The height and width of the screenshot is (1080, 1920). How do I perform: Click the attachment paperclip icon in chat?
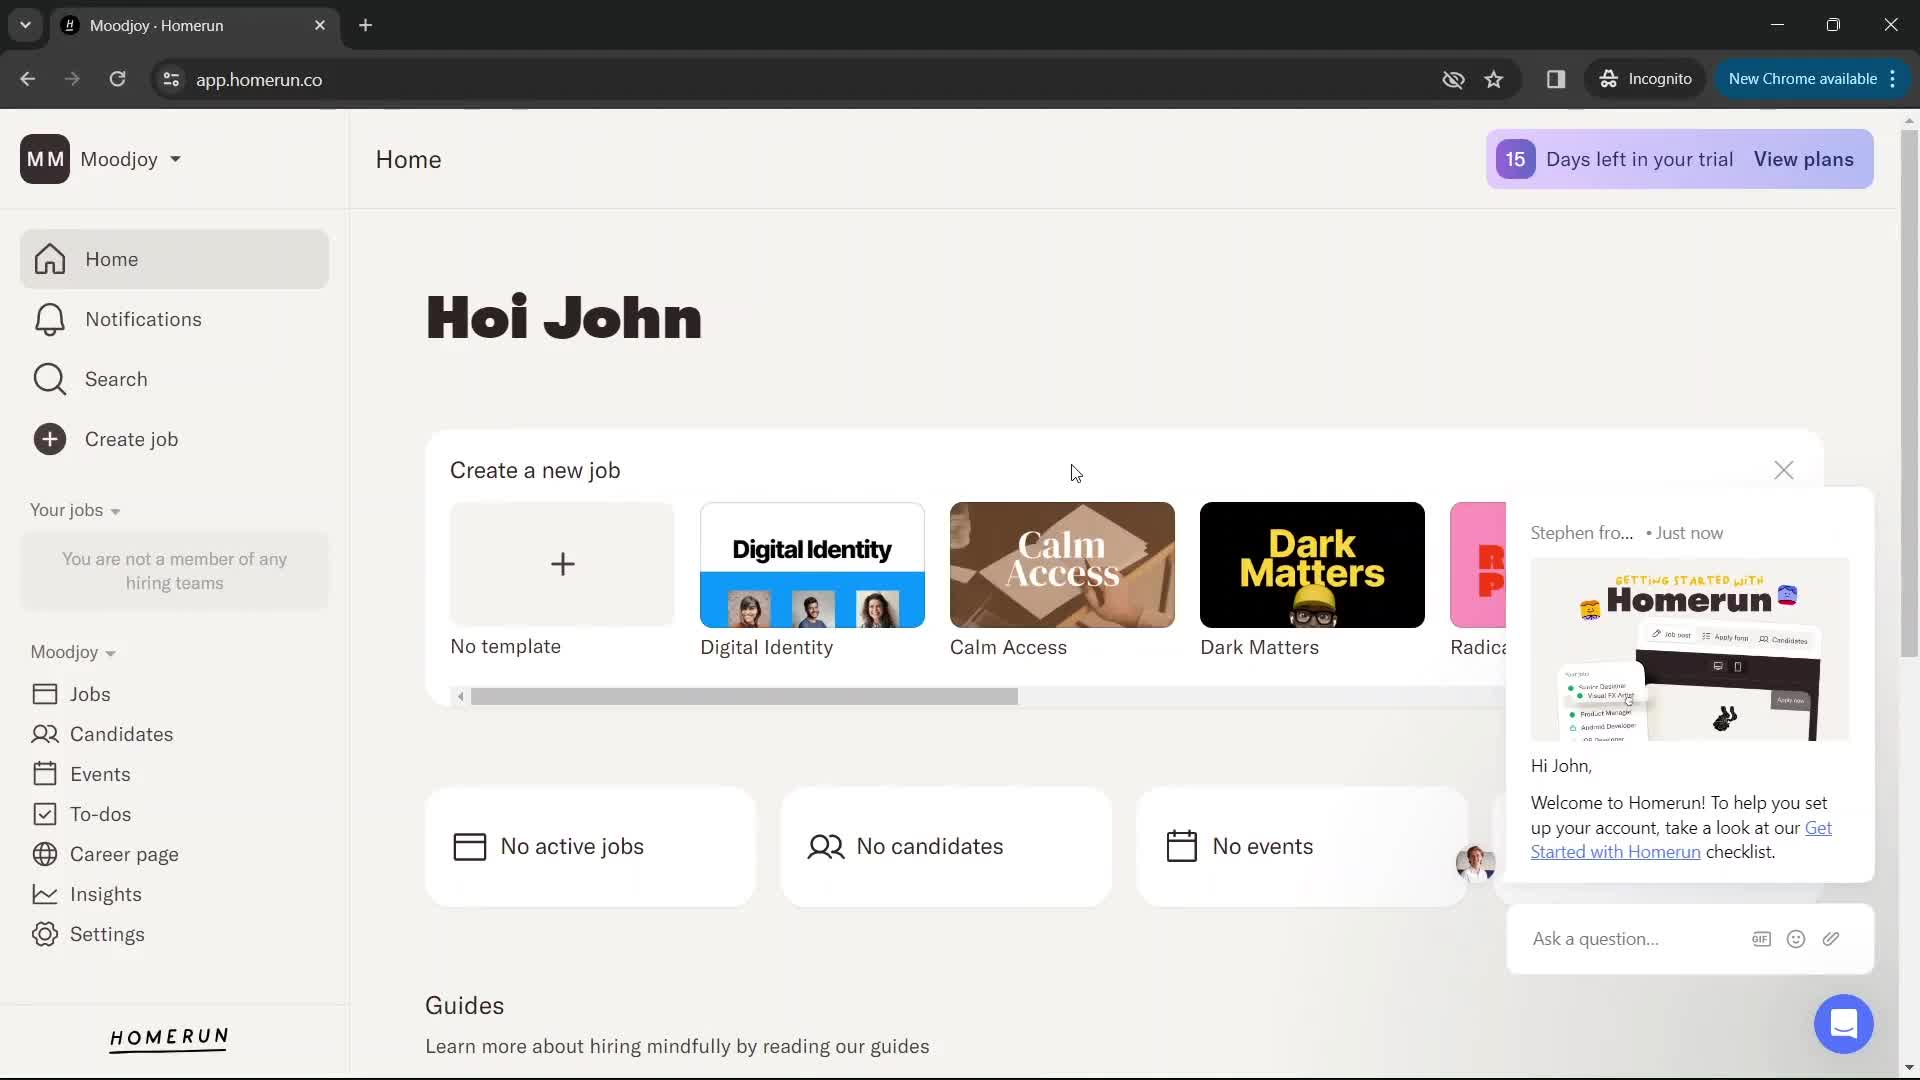coord(1831,939)
